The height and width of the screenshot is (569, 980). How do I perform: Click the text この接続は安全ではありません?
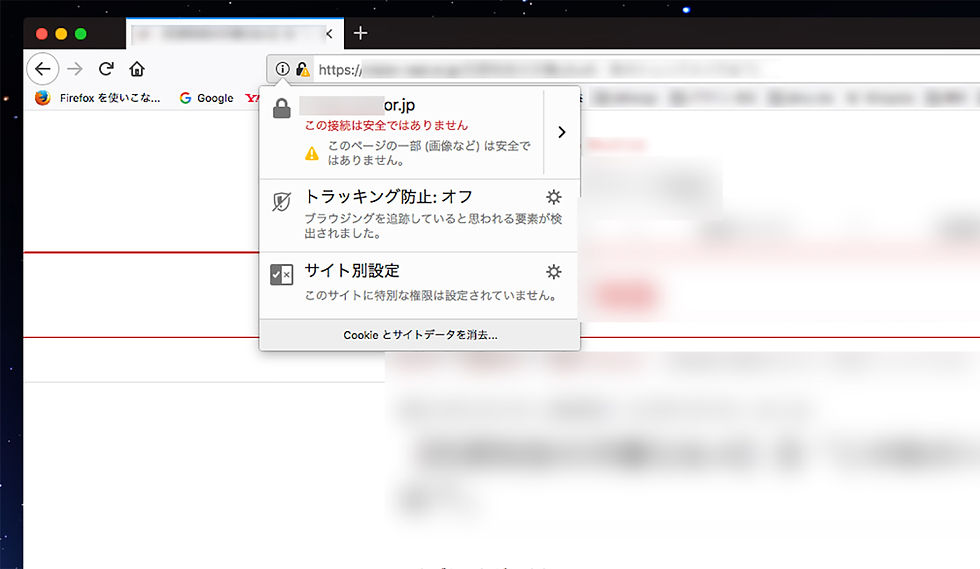coord(386,126)
